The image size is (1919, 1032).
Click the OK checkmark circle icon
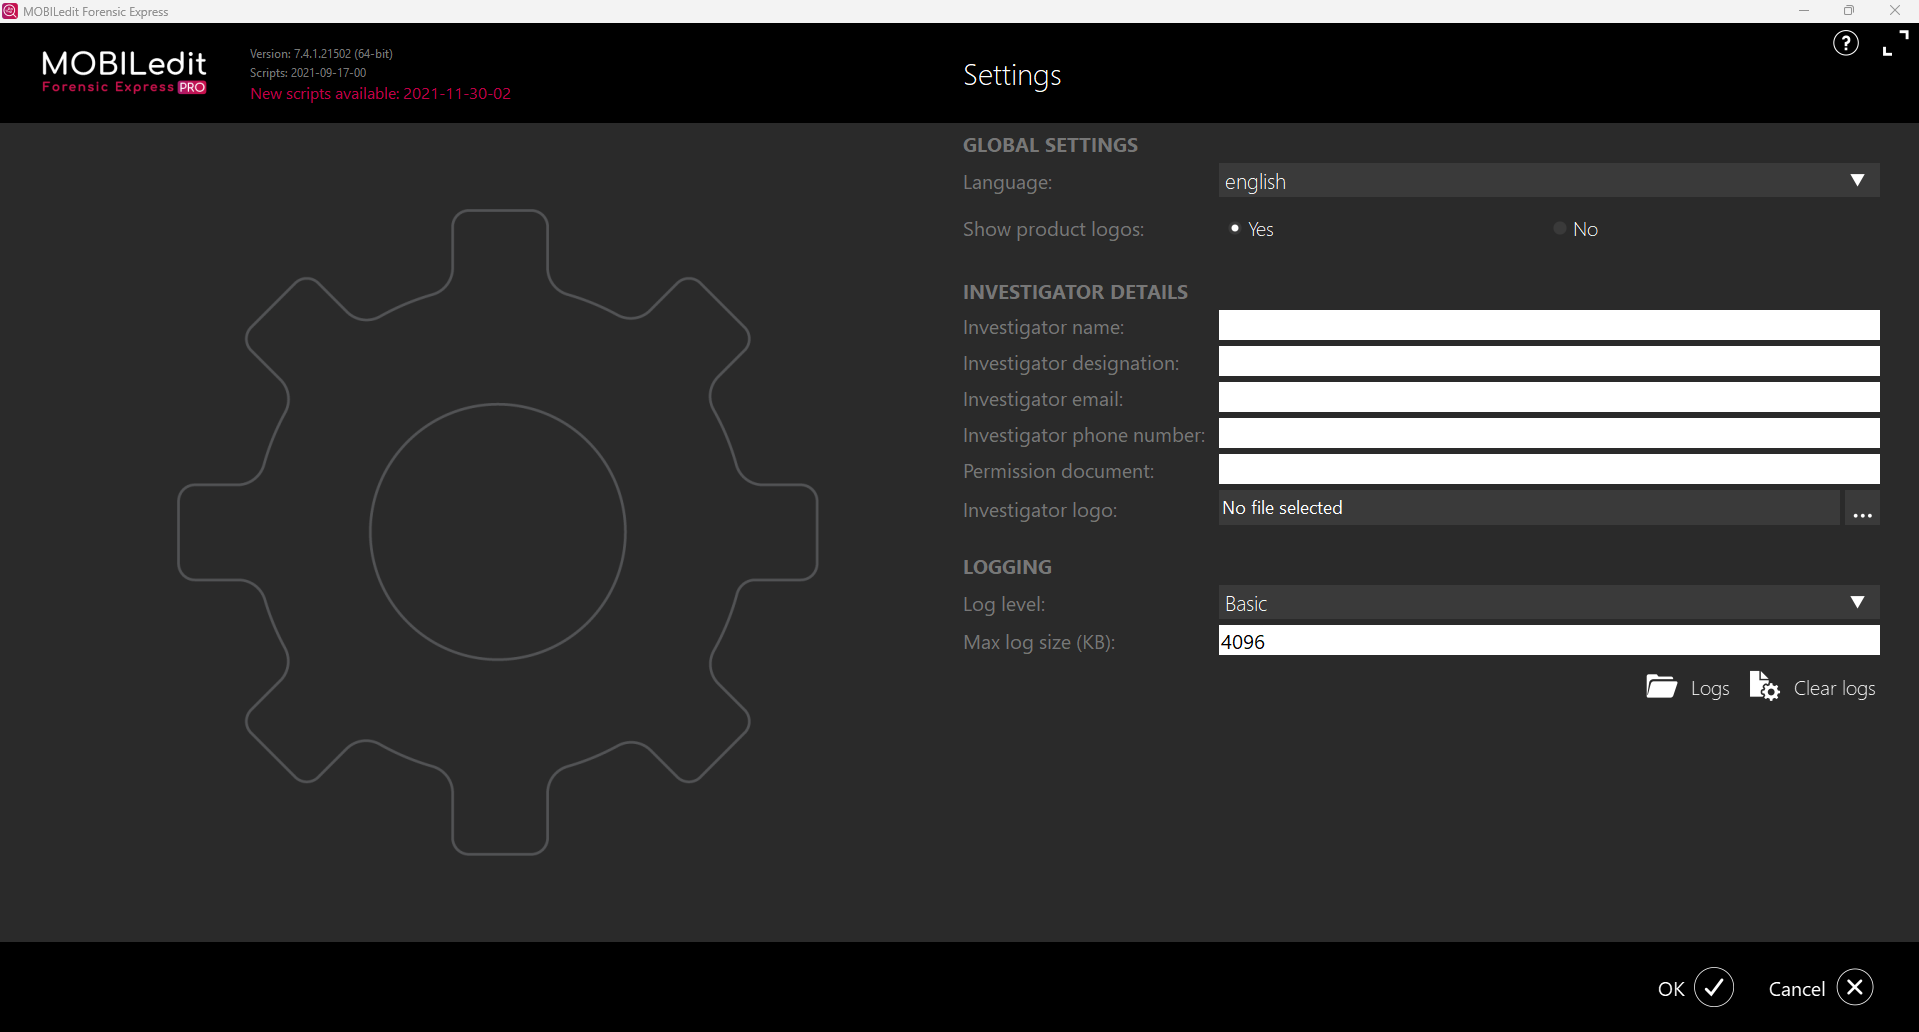coord(1714,987)
